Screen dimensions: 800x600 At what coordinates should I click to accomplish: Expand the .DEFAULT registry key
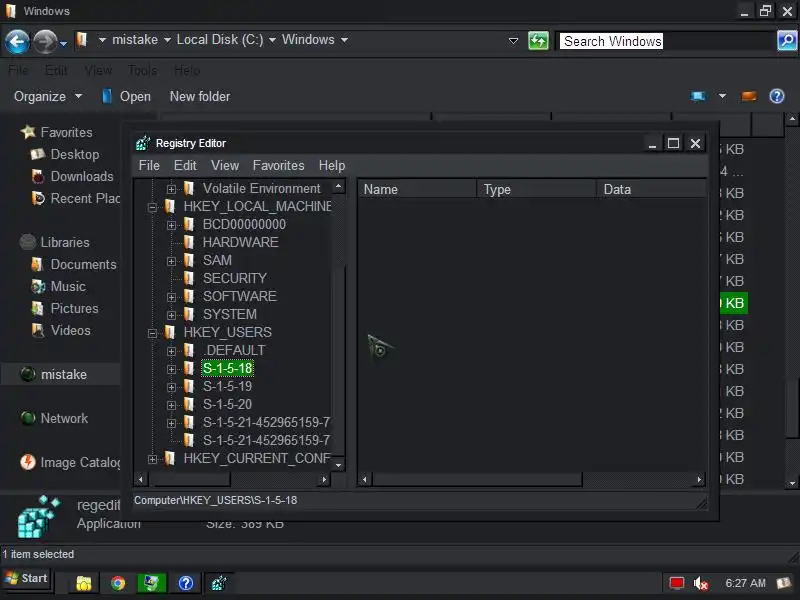tap(171, 351)
